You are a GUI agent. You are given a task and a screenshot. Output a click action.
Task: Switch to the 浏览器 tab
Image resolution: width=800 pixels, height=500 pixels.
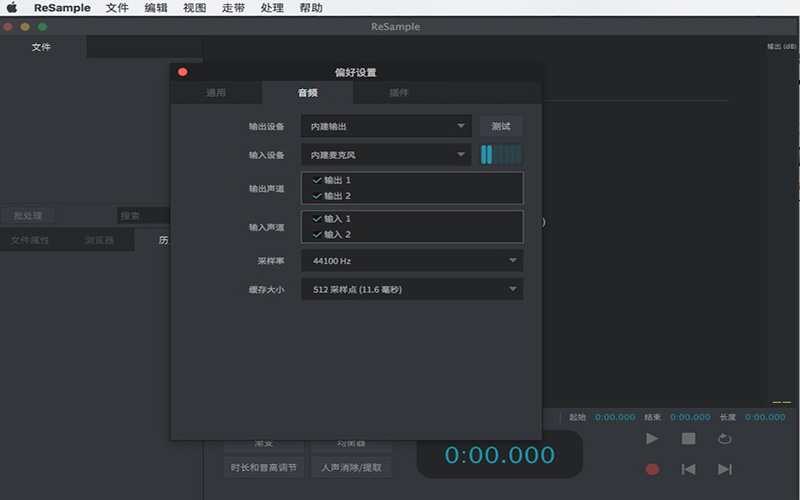click(x=99, y=240)
